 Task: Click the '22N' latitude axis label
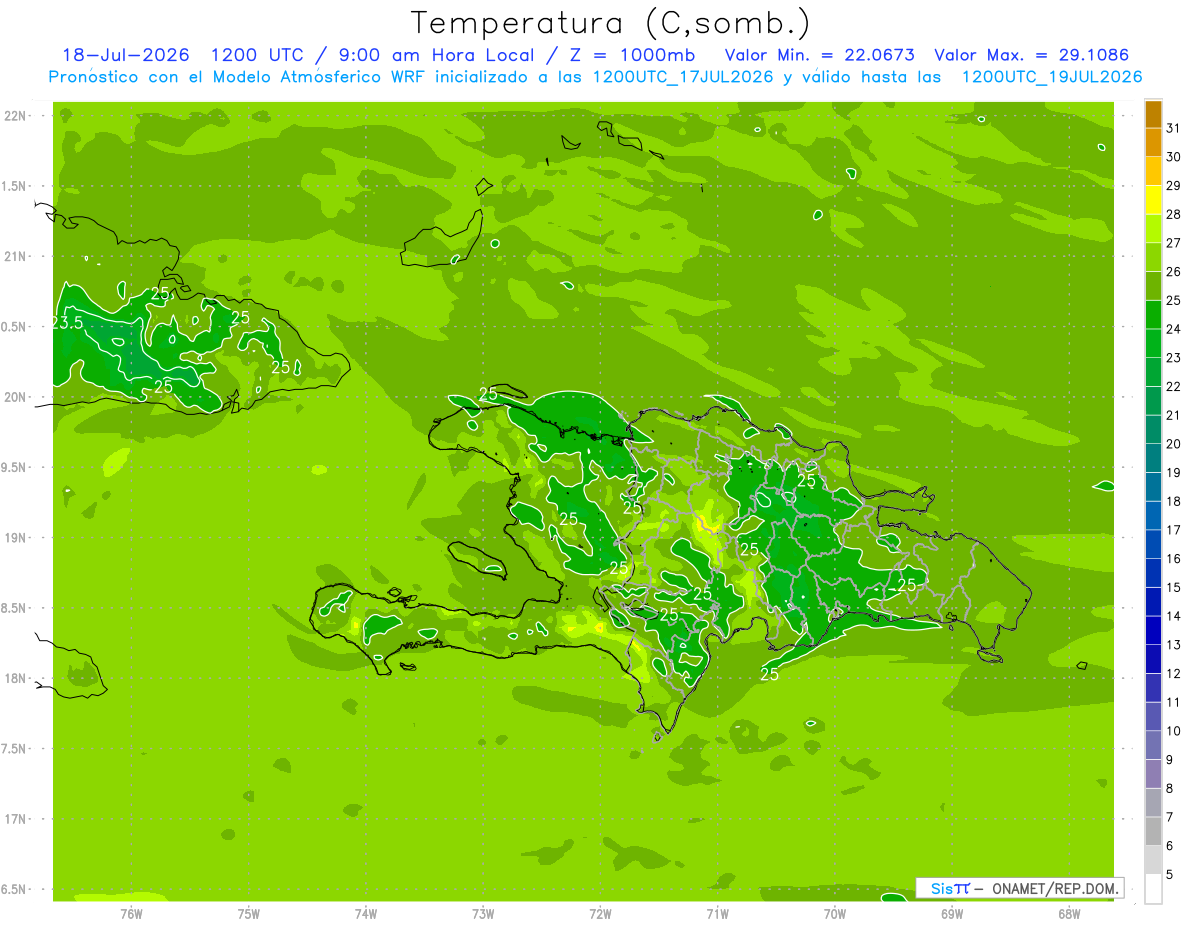tap(16, 116)
